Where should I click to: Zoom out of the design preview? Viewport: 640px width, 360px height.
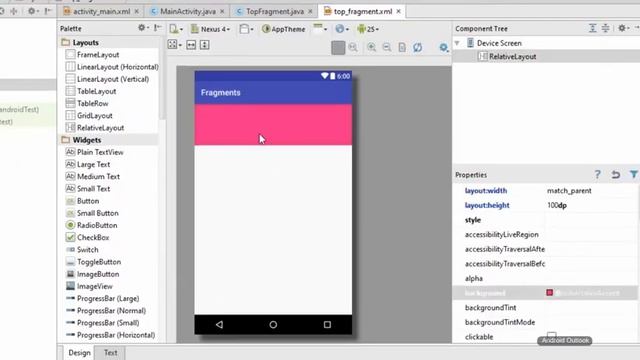coord(387,47)
